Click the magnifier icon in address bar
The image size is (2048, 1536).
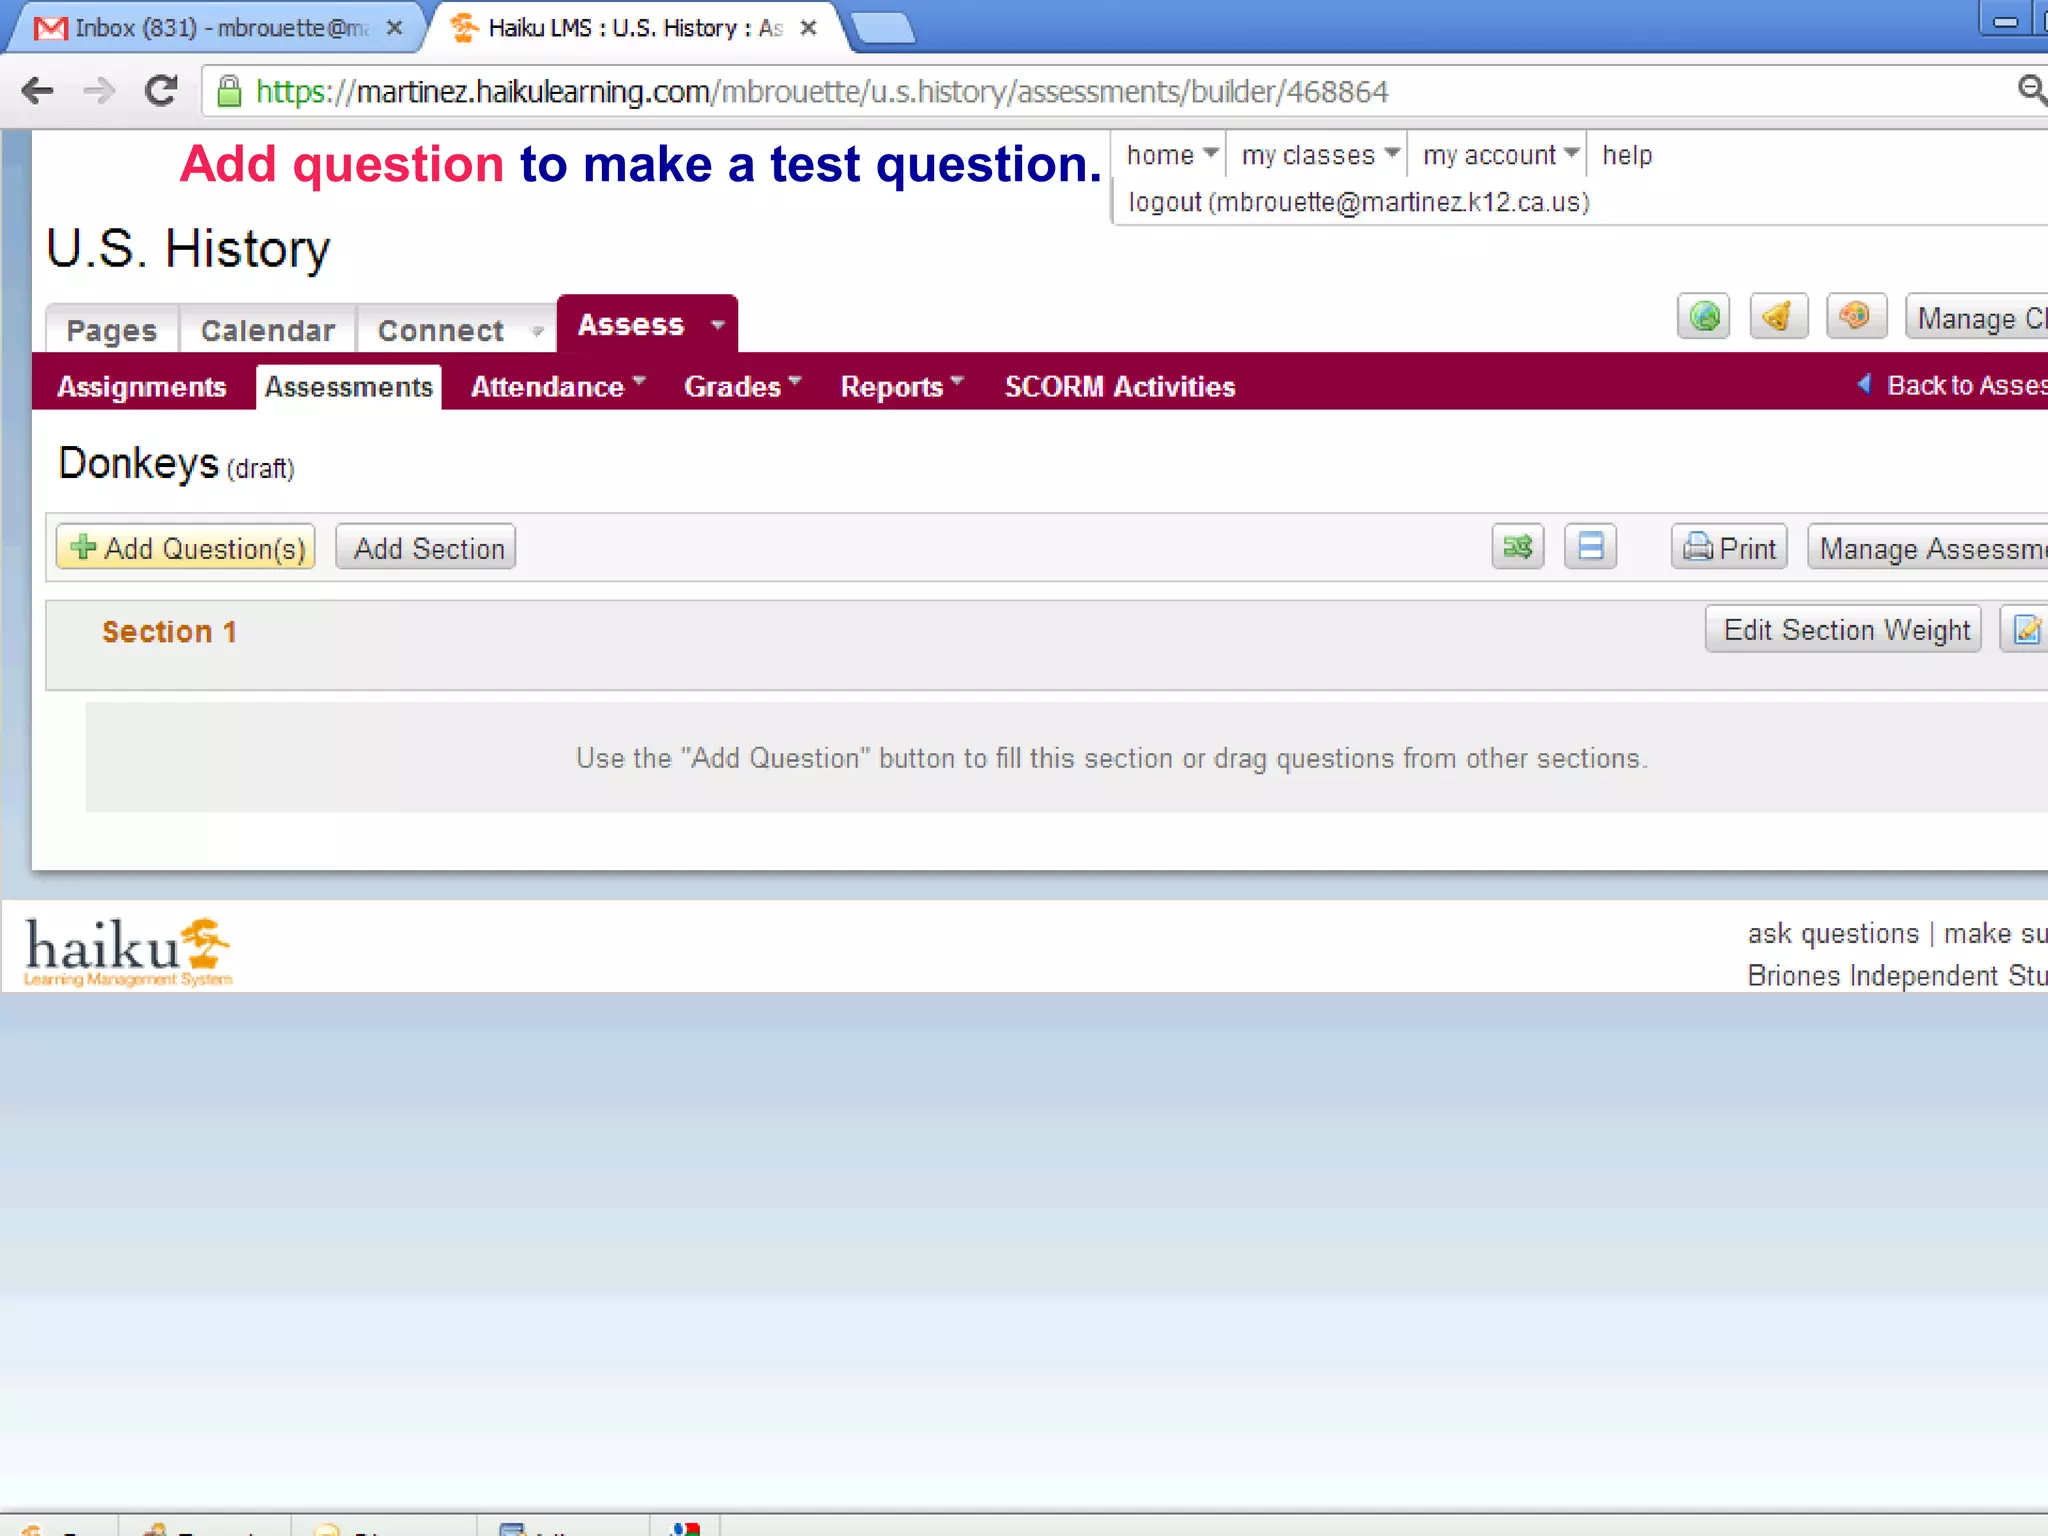click(x=2031, y=90)
